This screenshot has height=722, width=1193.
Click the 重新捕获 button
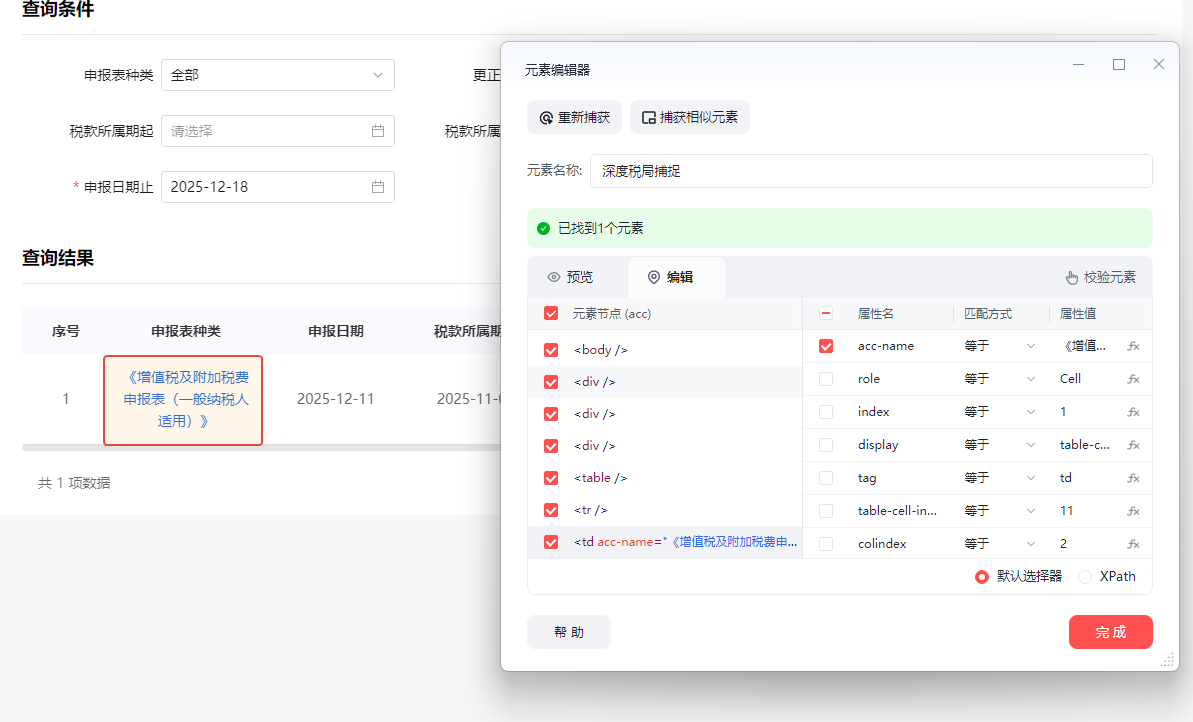(x=574, y=117)
